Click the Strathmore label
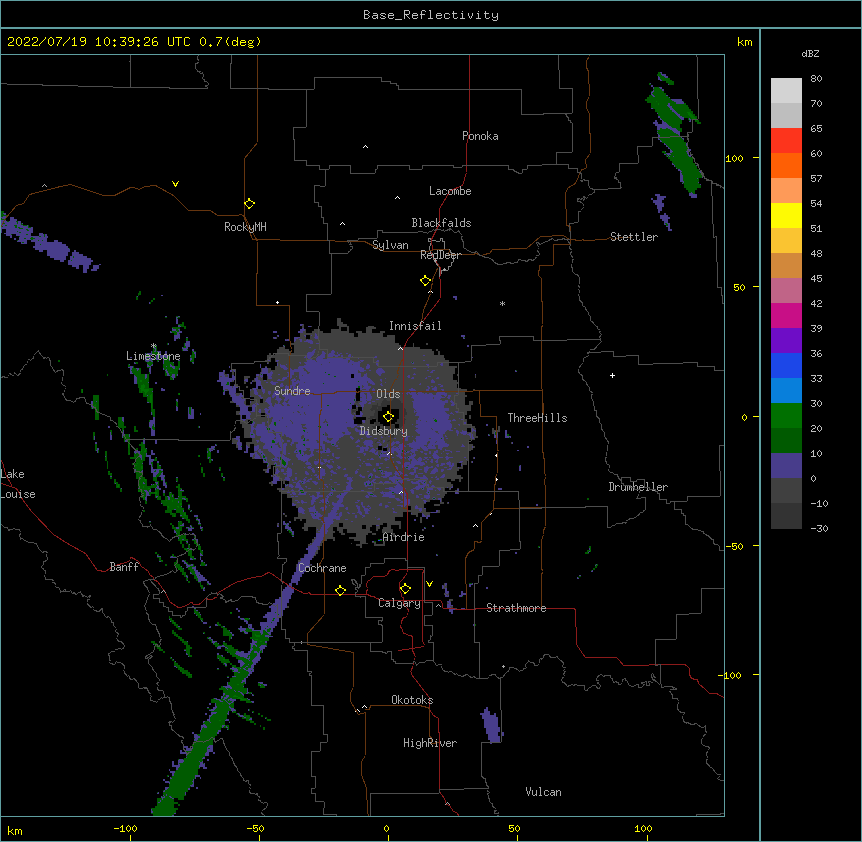This screenshot has height=842, width=862. [x=516, y=608]
